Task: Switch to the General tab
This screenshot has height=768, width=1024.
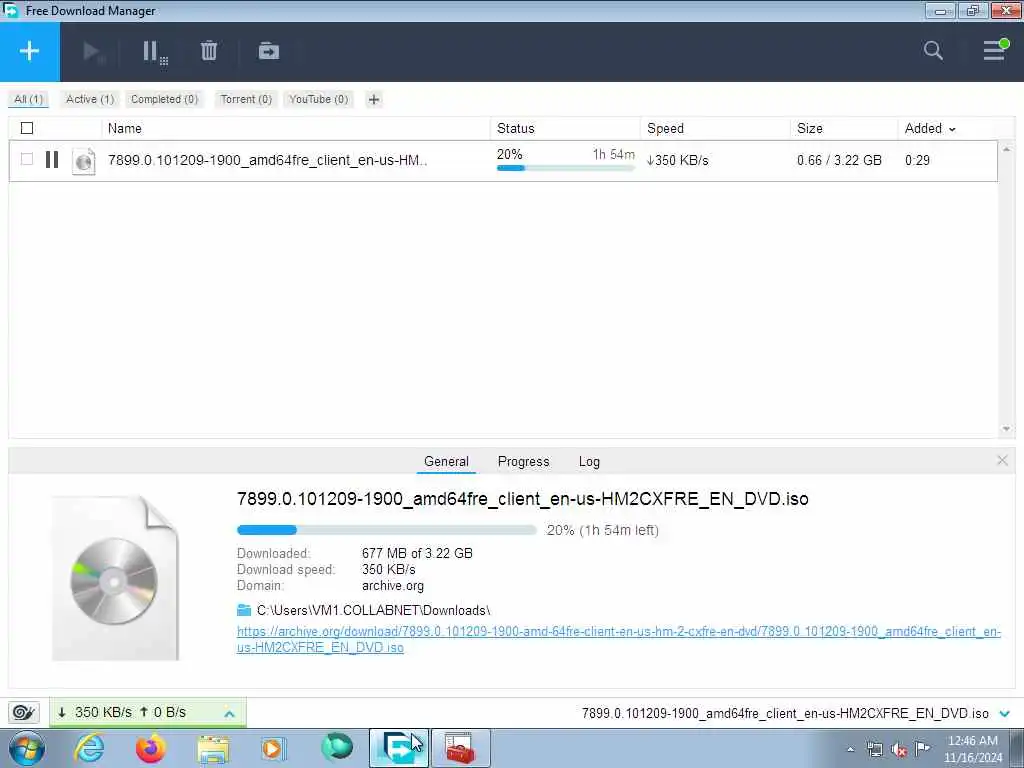Action: [446, 461]
